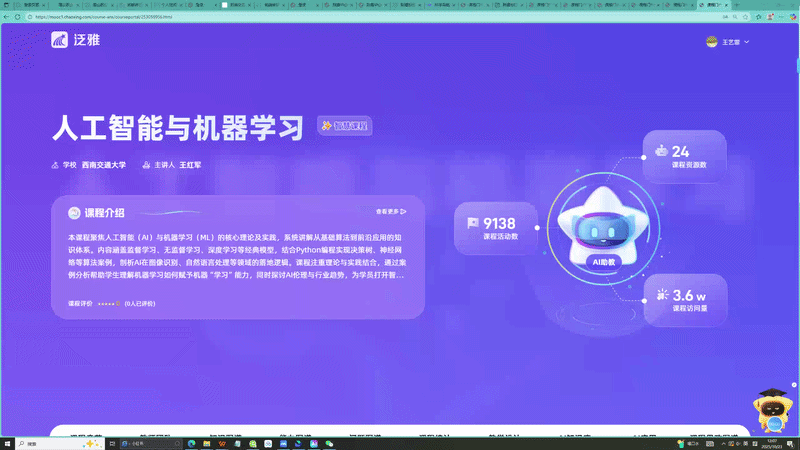The width and height of the screenshot is (800, 450).
Task: Show hidden system tray icons
Action: (x=723, y=444)
